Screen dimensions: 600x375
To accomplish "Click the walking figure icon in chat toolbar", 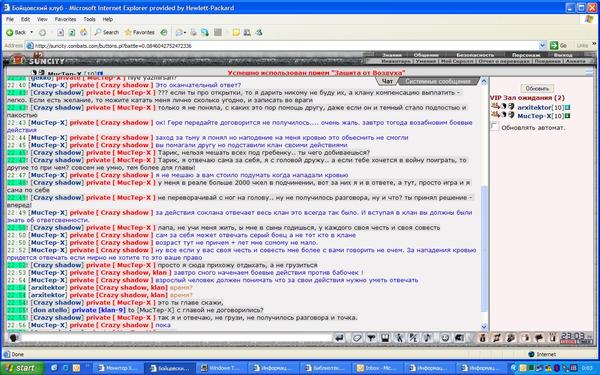I will [x=399, y=338].
